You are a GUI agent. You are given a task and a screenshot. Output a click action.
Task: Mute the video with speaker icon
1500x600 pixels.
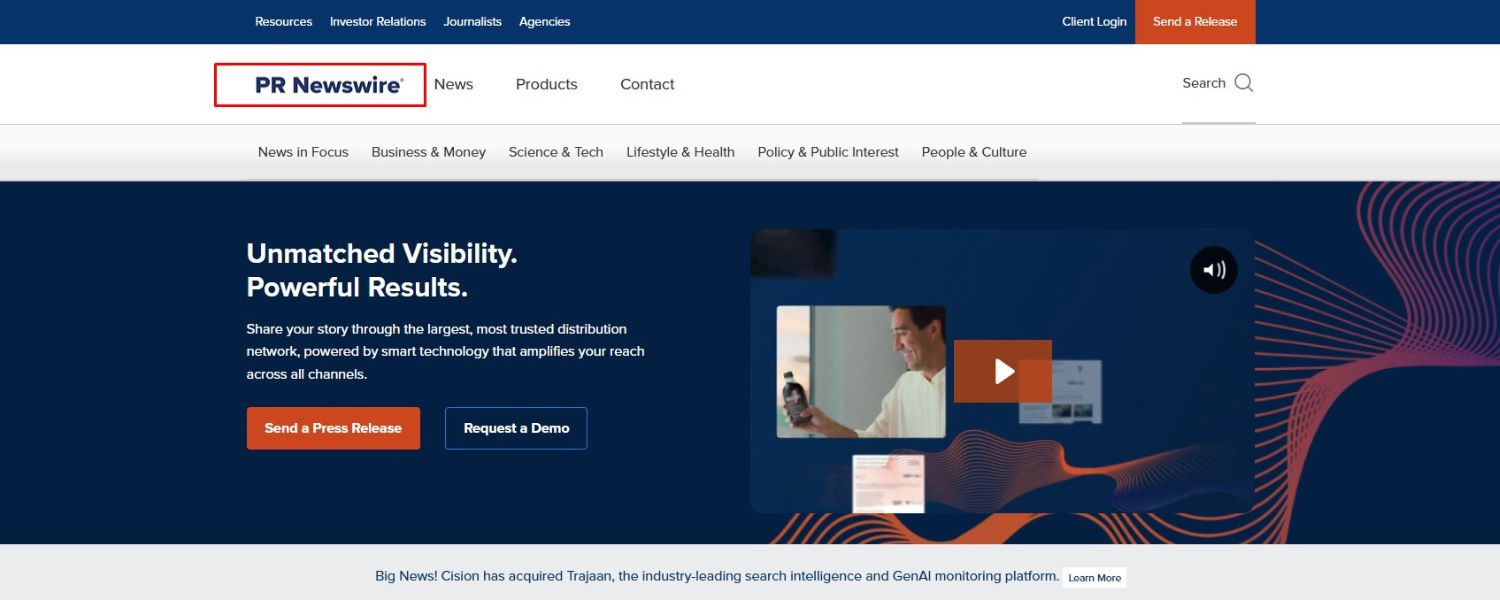1213,269
